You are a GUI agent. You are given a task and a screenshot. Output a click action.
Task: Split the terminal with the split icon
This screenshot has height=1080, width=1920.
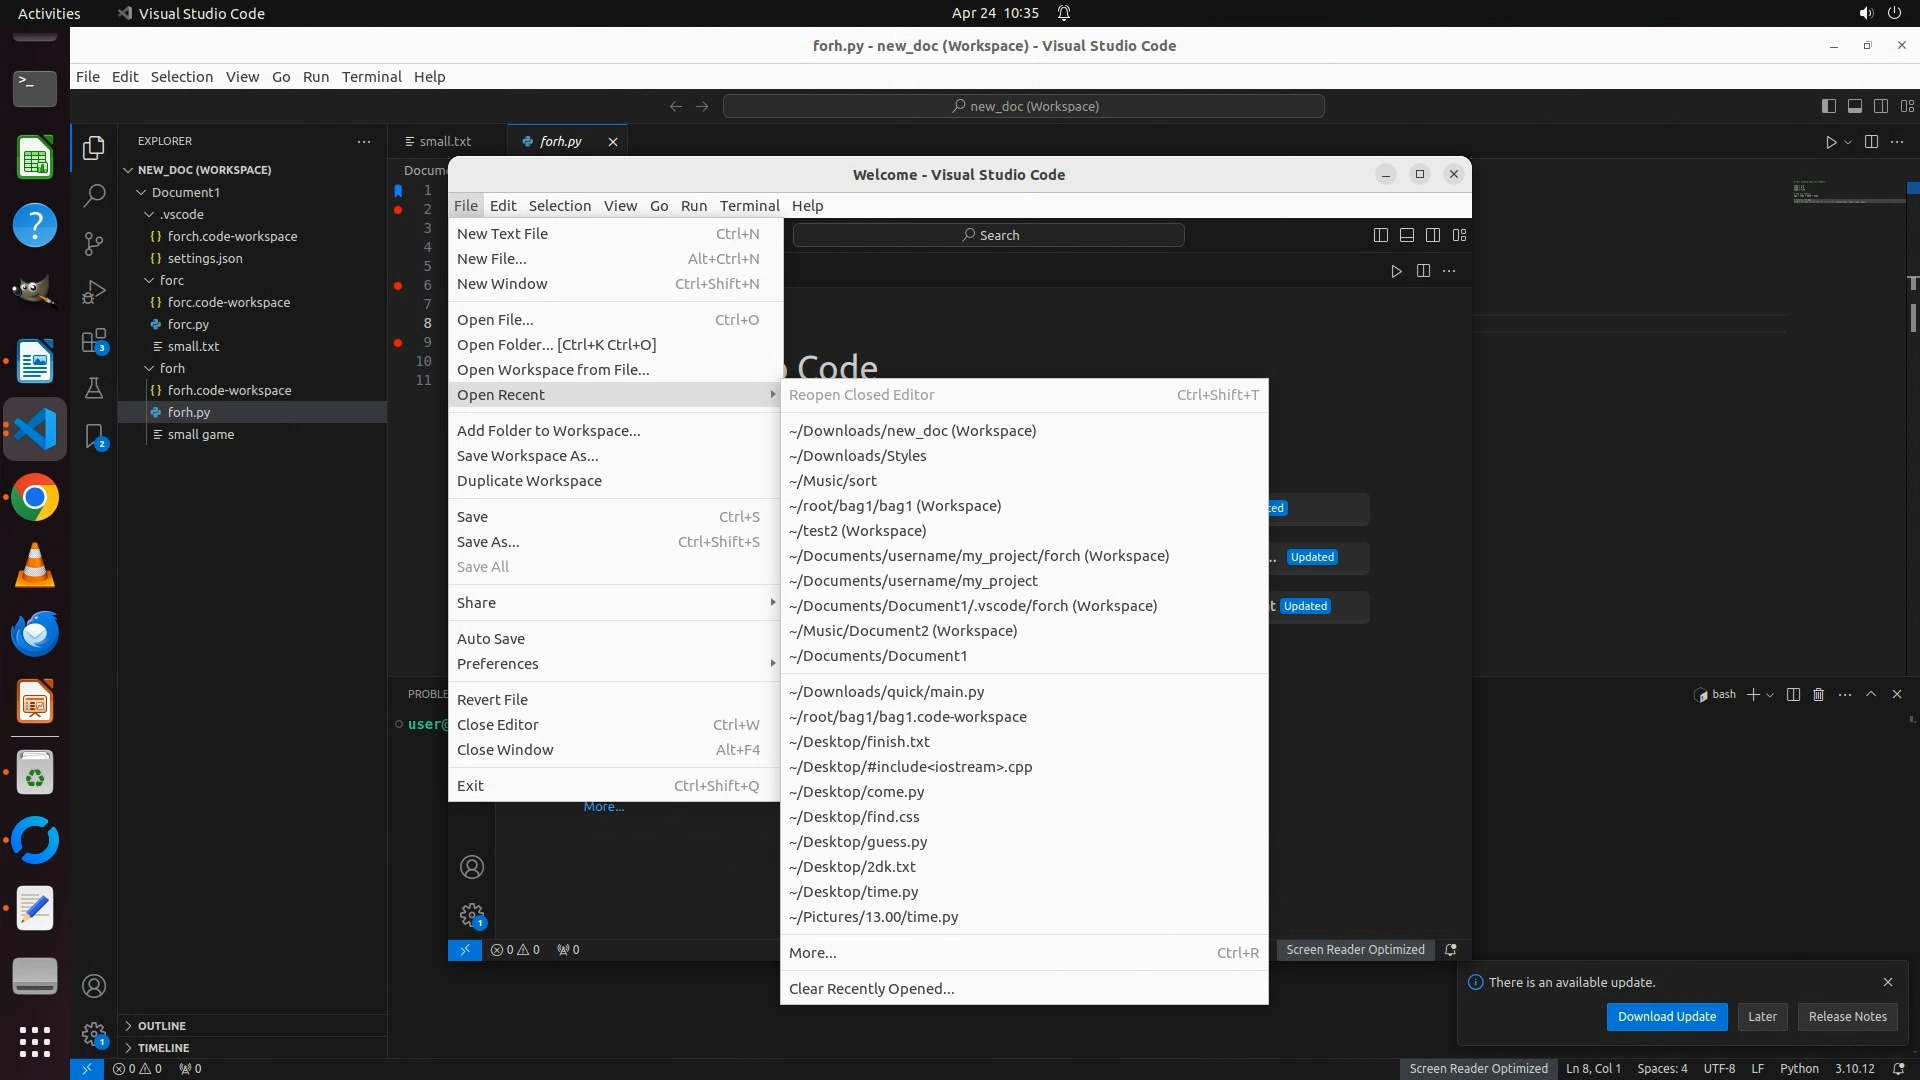click(x=1793, y=694)
